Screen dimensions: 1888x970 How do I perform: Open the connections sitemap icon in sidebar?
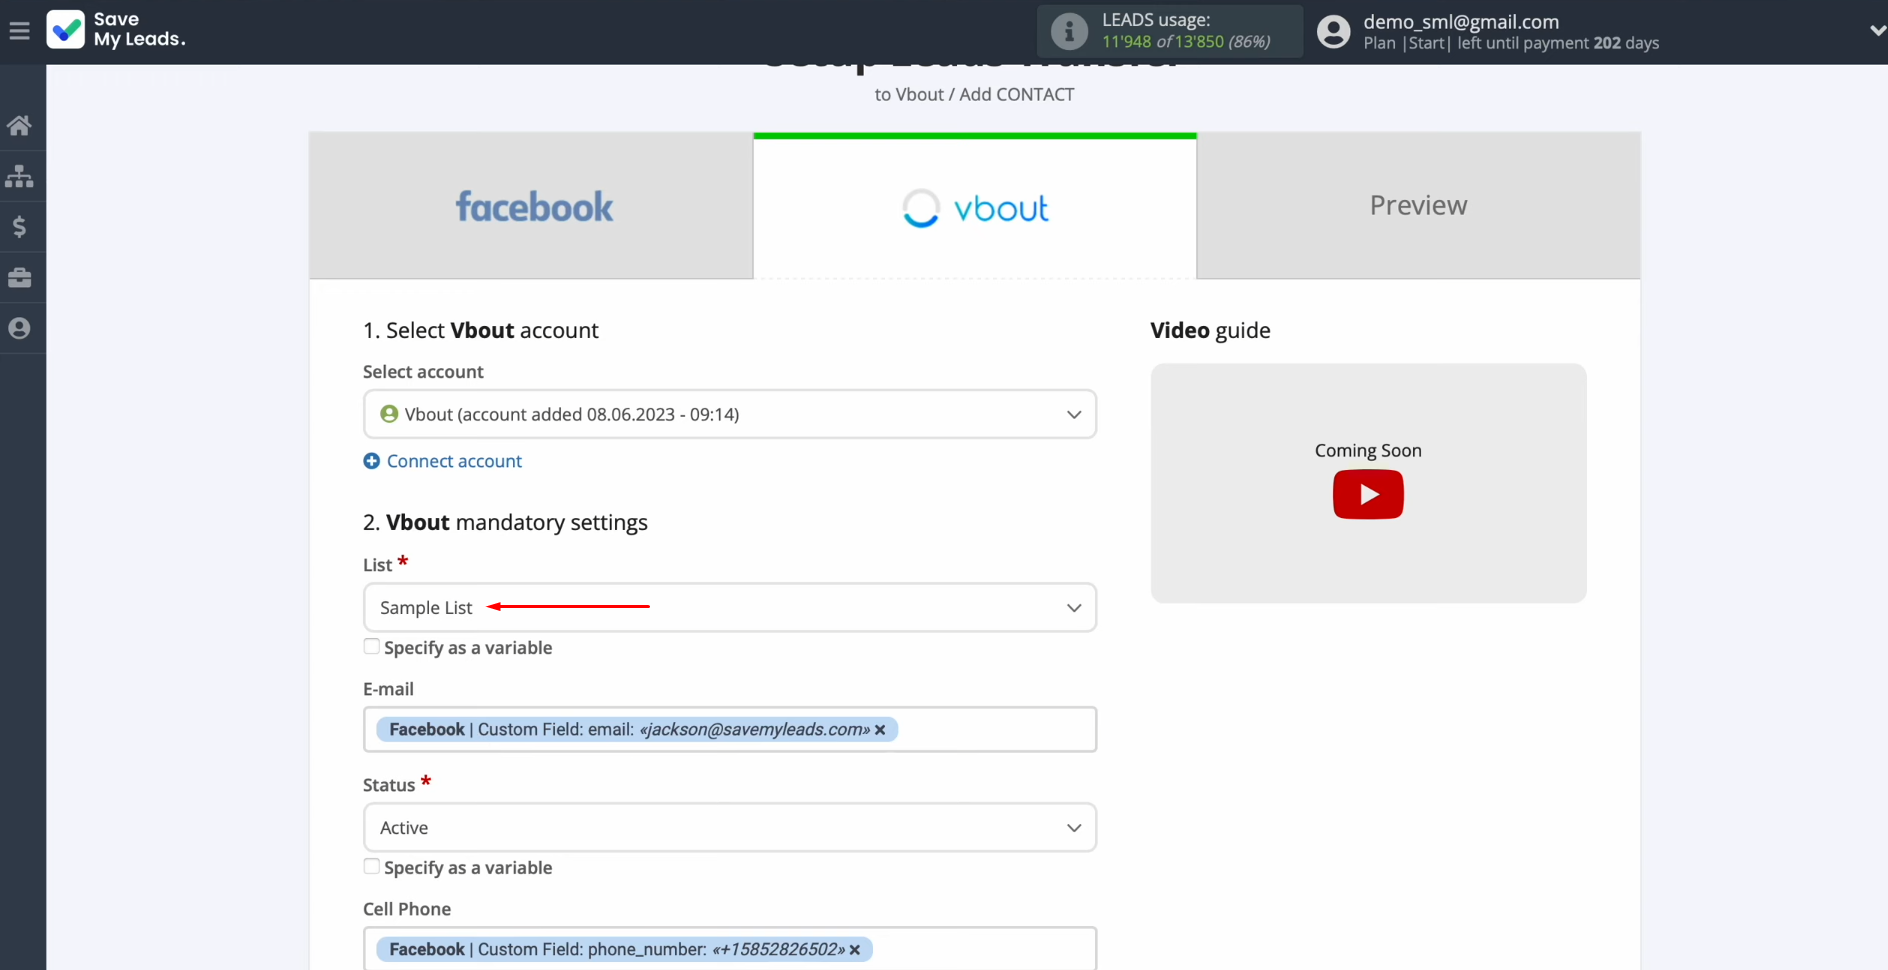tap(19, 176)
